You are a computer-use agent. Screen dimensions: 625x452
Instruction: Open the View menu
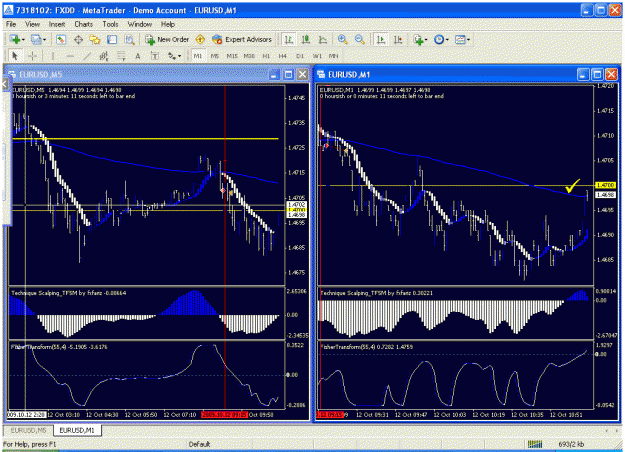(33, 24)
